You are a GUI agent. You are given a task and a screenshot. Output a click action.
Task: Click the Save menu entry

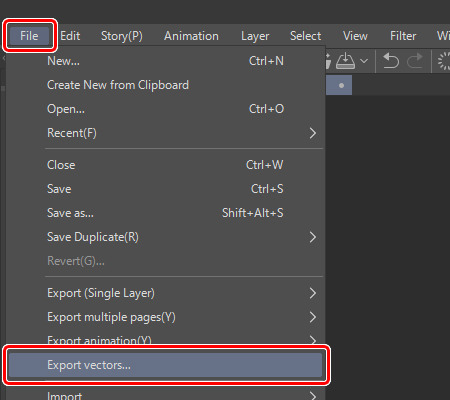click(x=166, y=189)
